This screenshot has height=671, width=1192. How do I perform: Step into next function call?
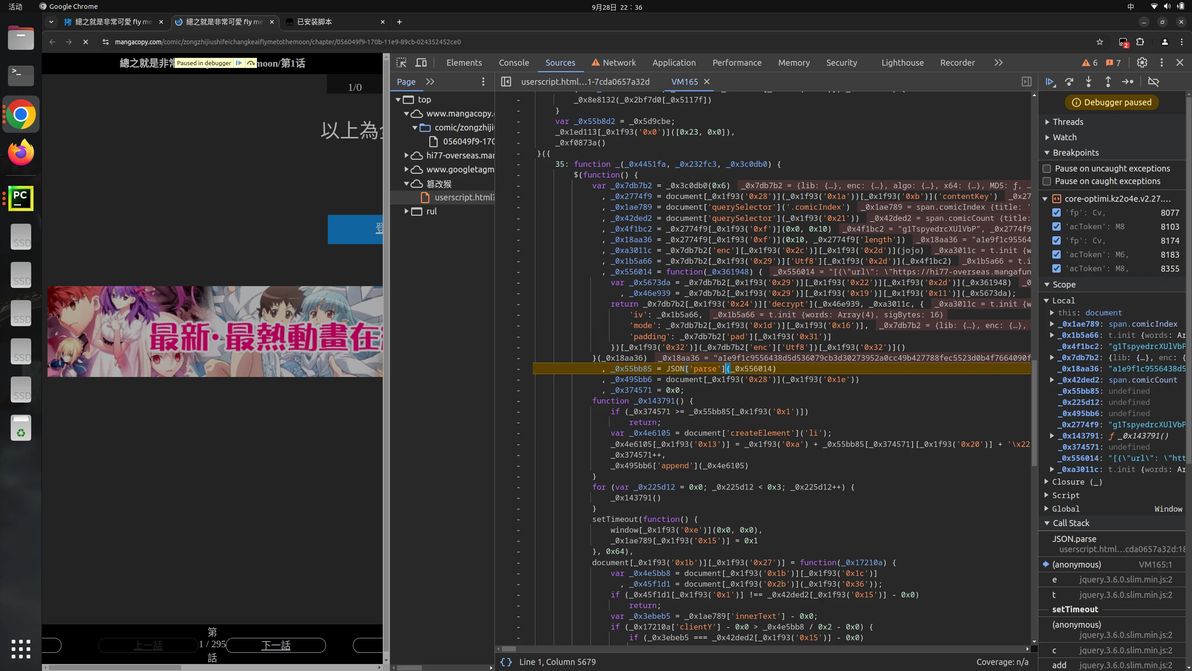tap(1089, 81)
